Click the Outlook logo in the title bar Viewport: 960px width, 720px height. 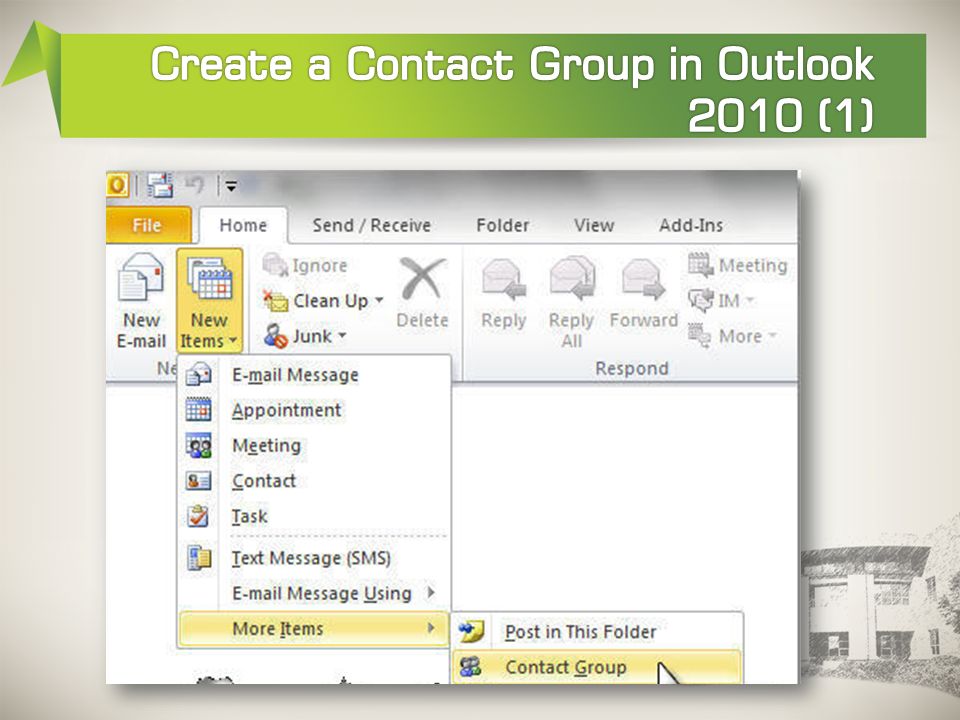click(x=118, y=185)
